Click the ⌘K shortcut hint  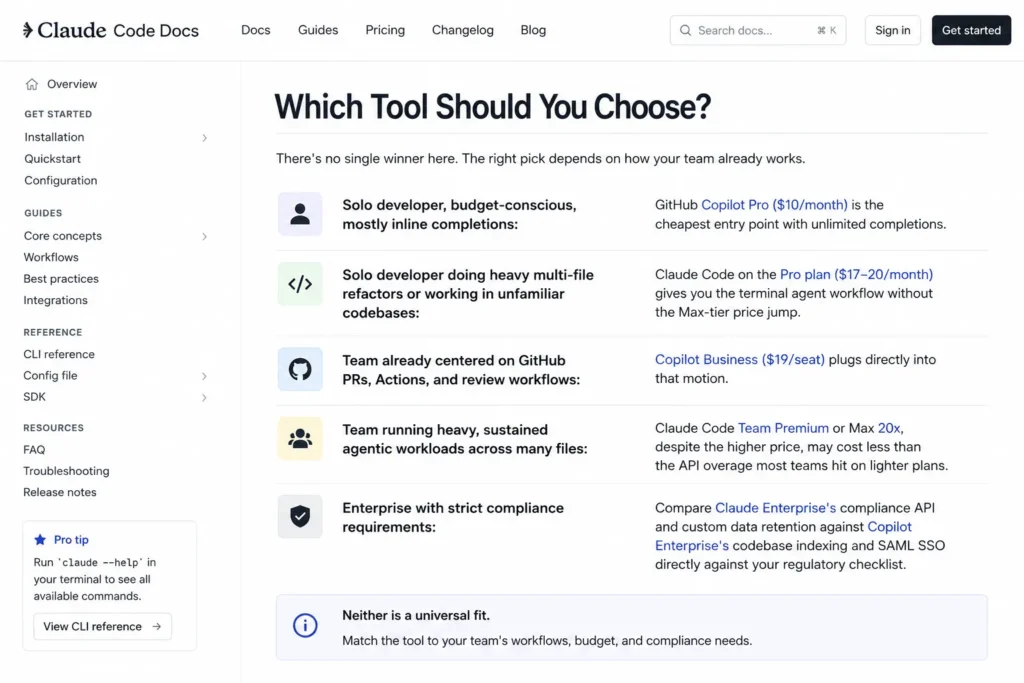(826, 30)
